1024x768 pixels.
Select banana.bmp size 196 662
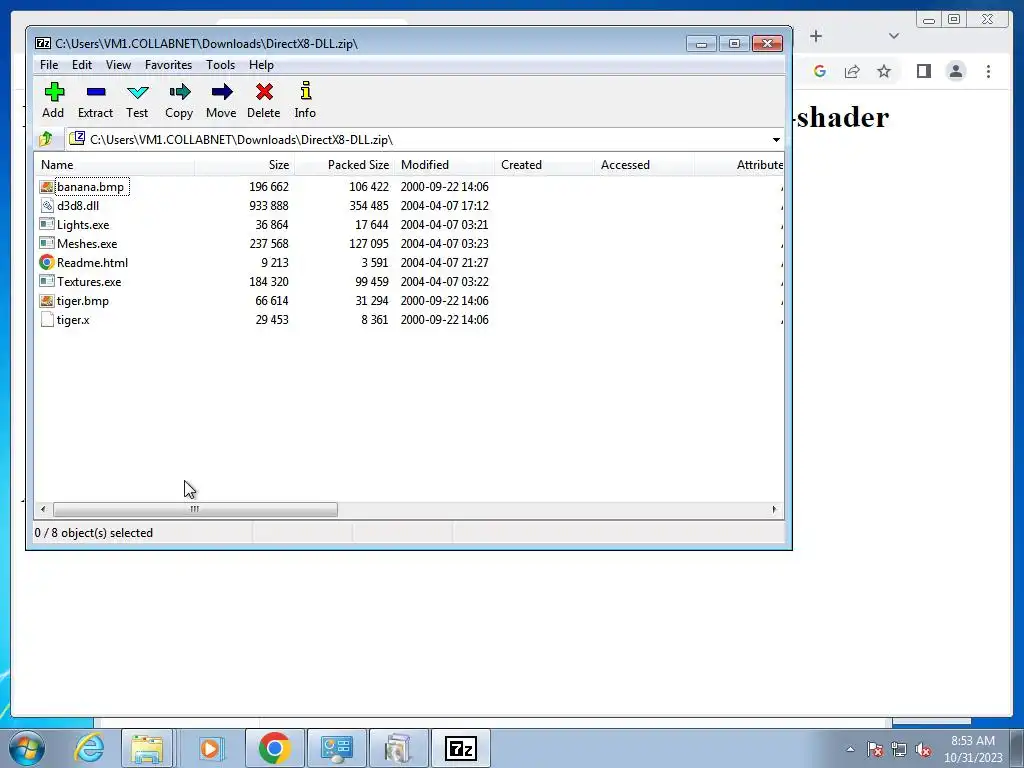268,187
